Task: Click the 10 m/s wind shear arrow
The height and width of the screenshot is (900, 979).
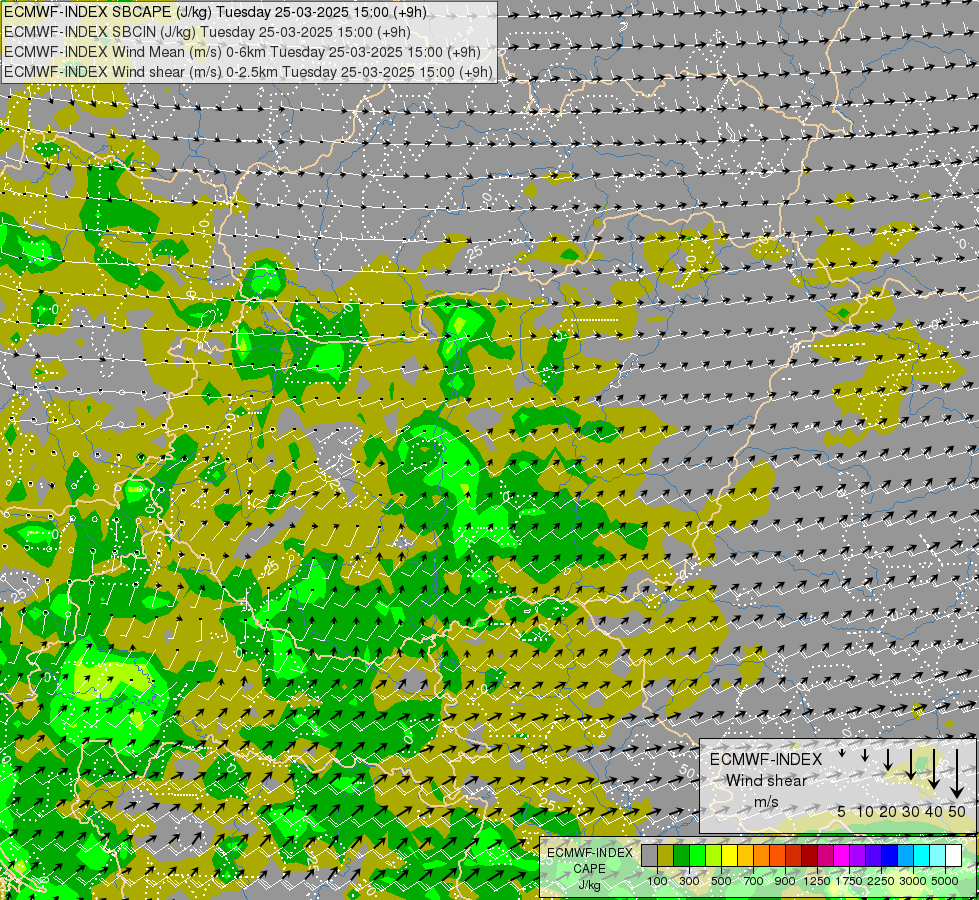Action: 865,755
